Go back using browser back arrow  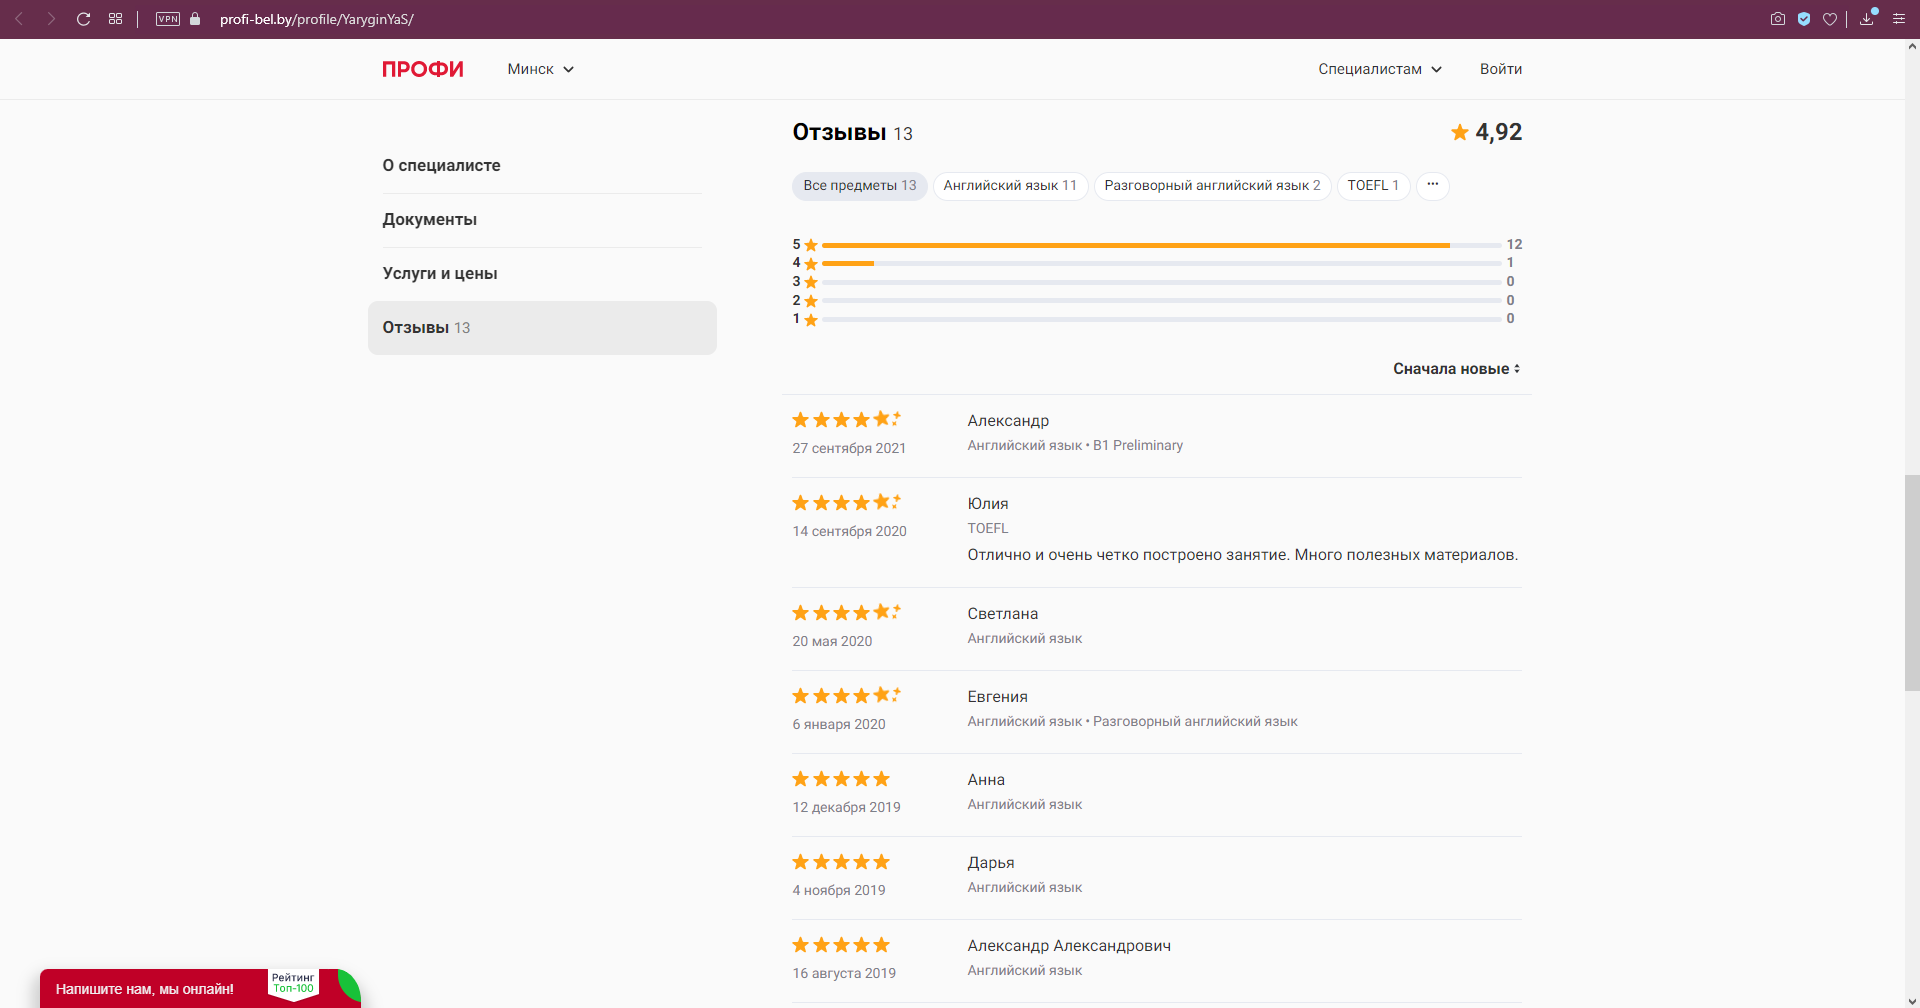click(x=19, y=19)
